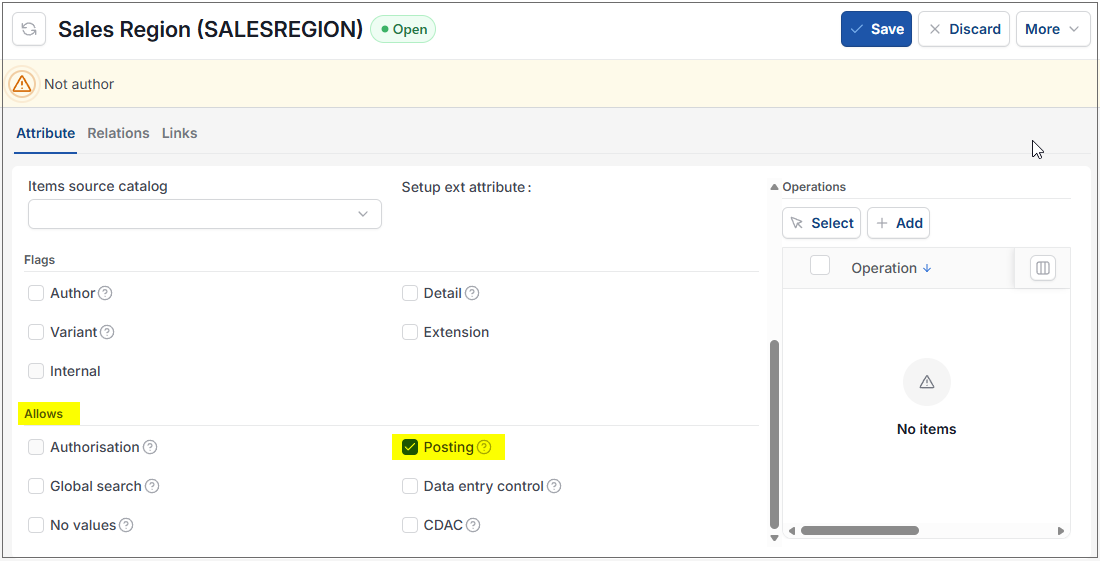The image size is (1100, 561).
Task: Click help icon next to Global search
Action: [x=152, y=486]
